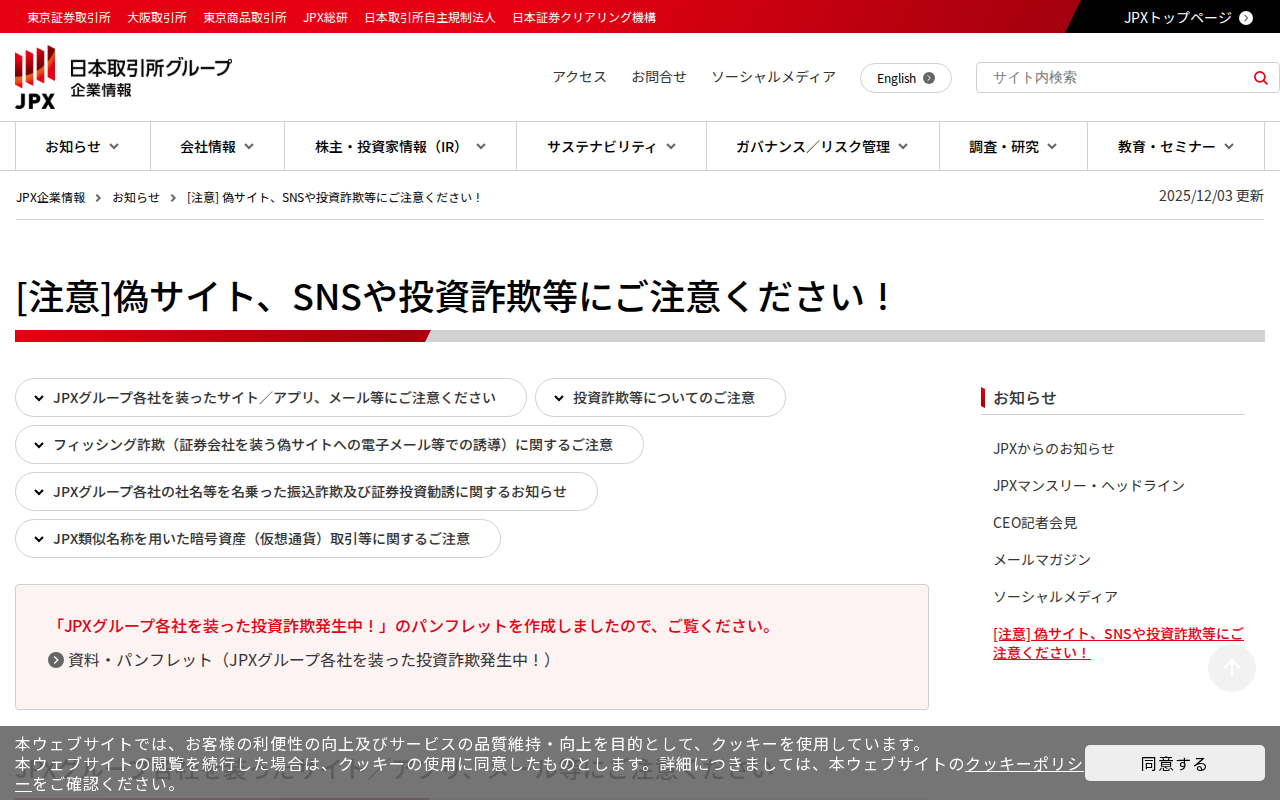
Task: Expand the 会社情報 navigation menu
Action: tap(217, 147)
